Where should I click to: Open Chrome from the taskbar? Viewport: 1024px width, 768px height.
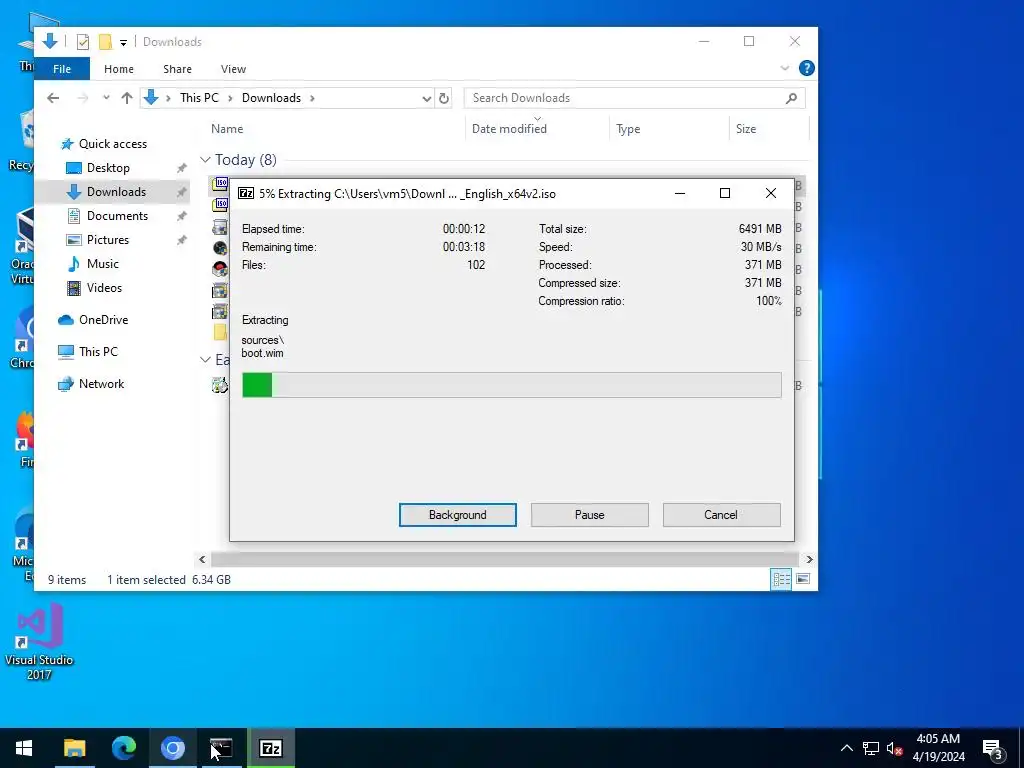pos(172,748)
